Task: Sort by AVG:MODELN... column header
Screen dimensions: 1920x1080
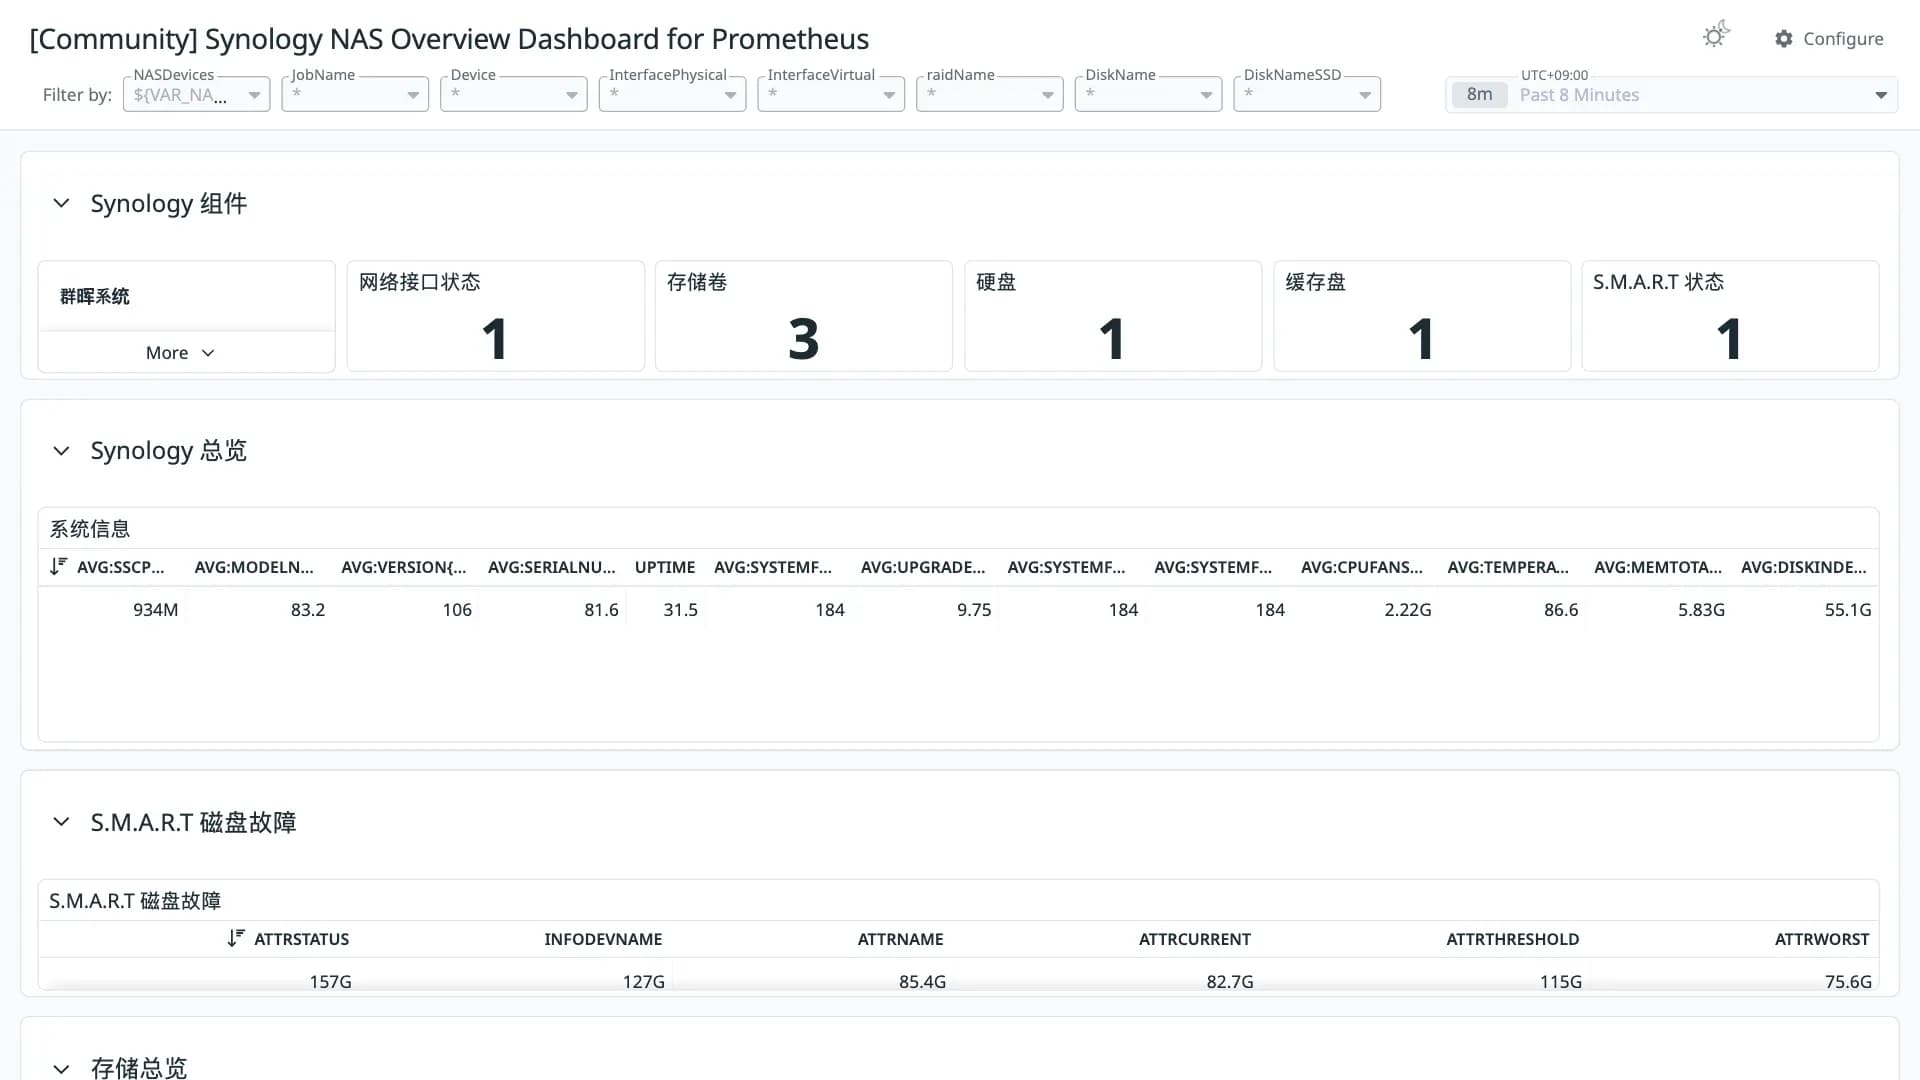Action: tap(254, 567)
